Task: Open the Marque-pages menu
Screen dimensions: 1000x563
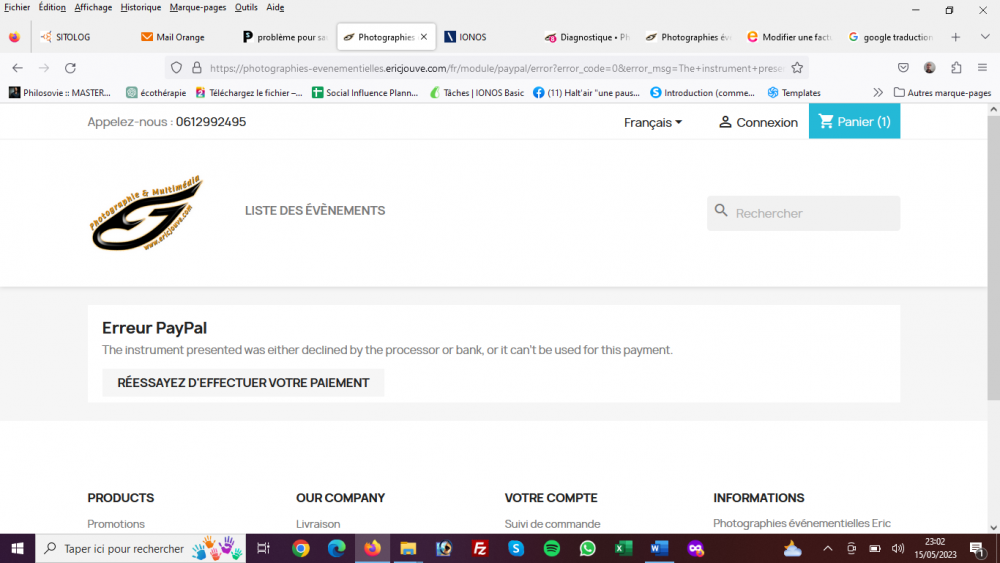Action: pyautogui.click(x=198, y=8)
